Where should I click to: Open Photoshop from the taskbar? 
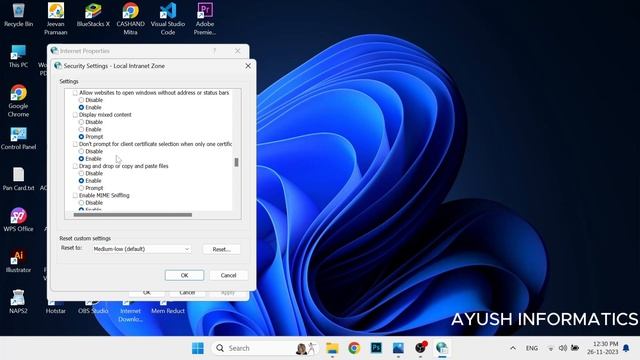coord(376,348)
